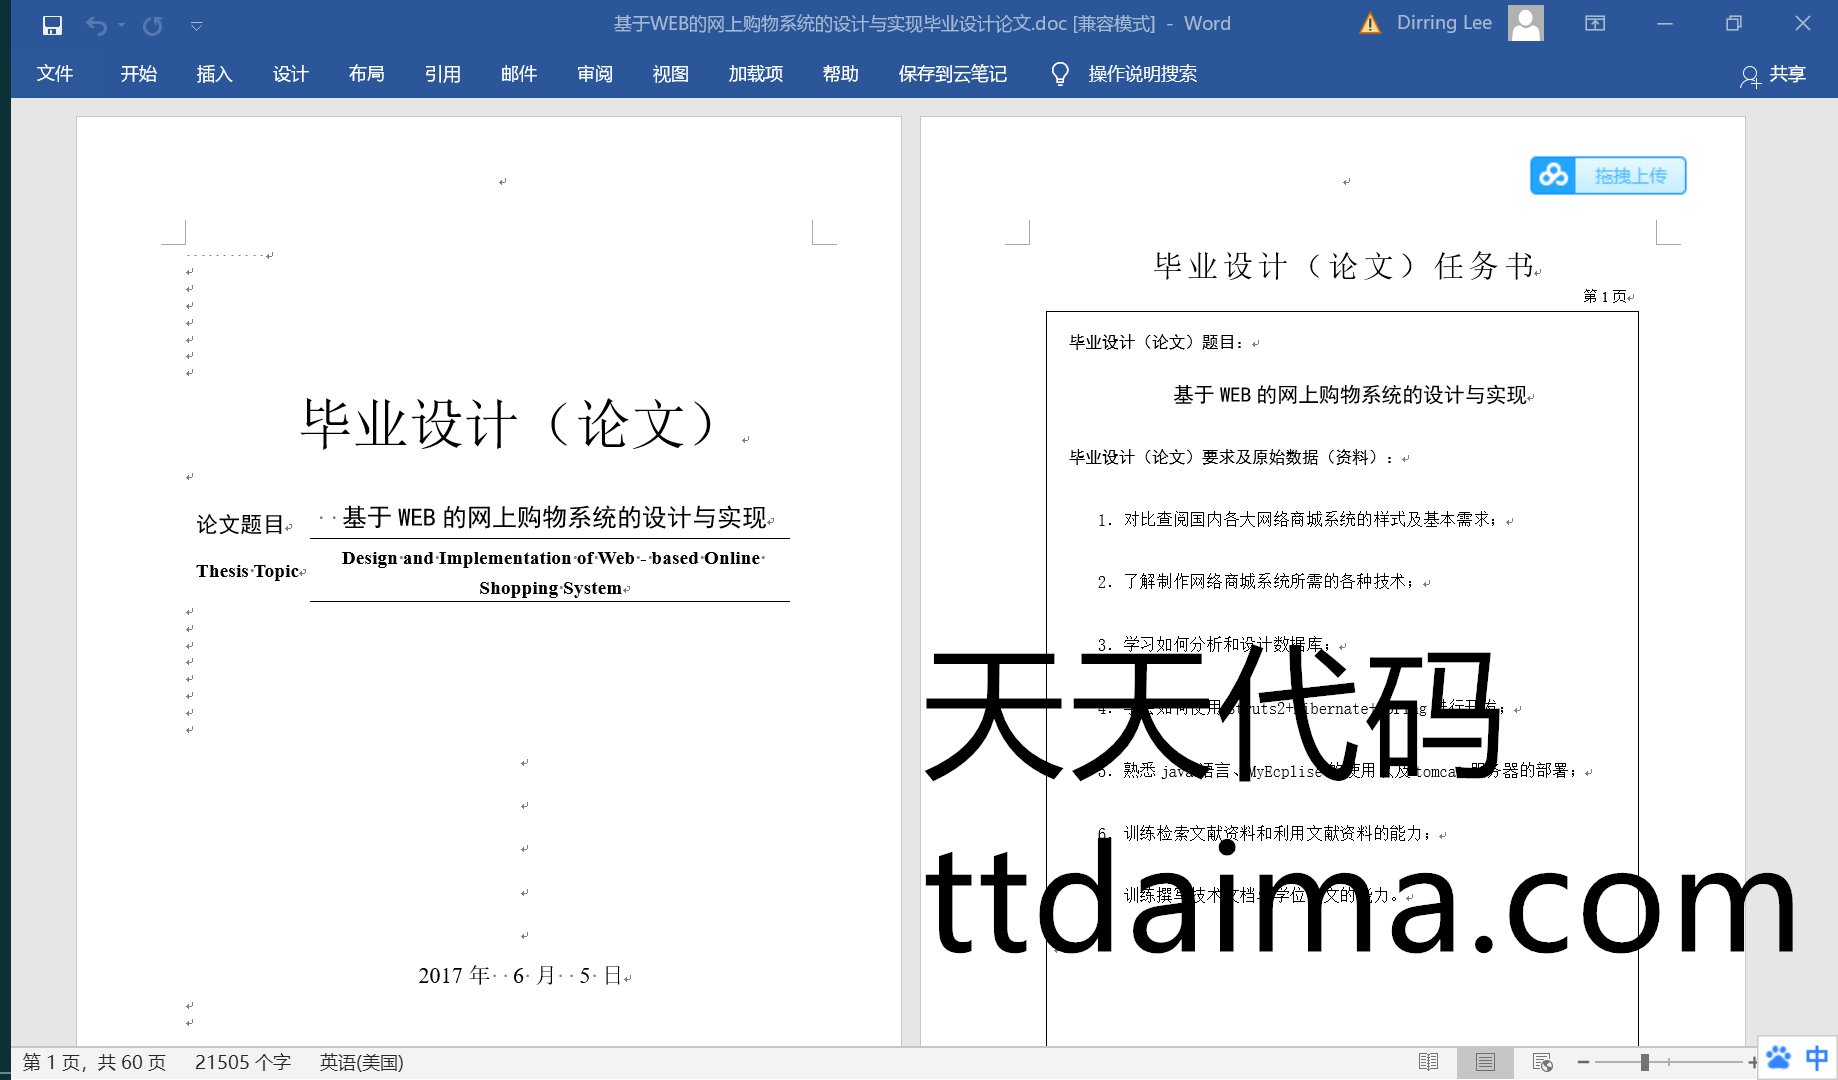This screenshot has width=1838, height=1080.
Task: Click the Dirring Lee account avatar
Action: tap(1525, 23)
